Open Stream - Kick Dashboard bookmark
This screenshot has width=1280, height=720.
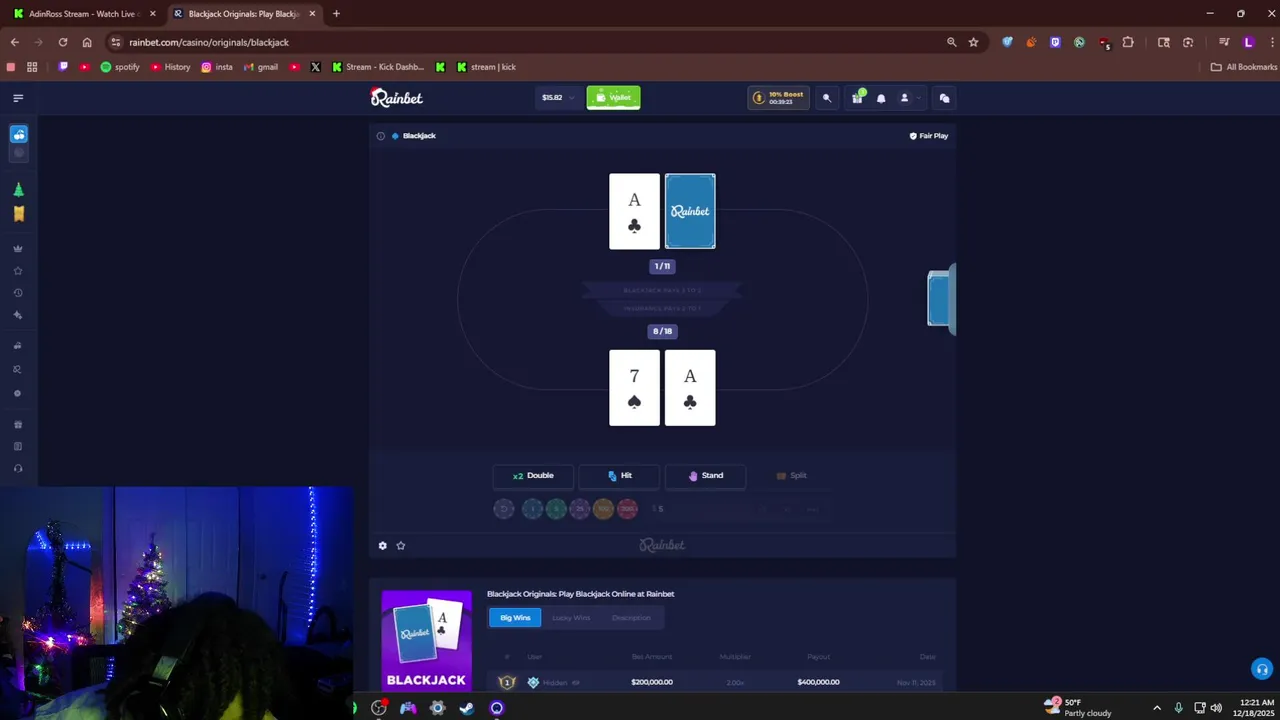(378, 67)
